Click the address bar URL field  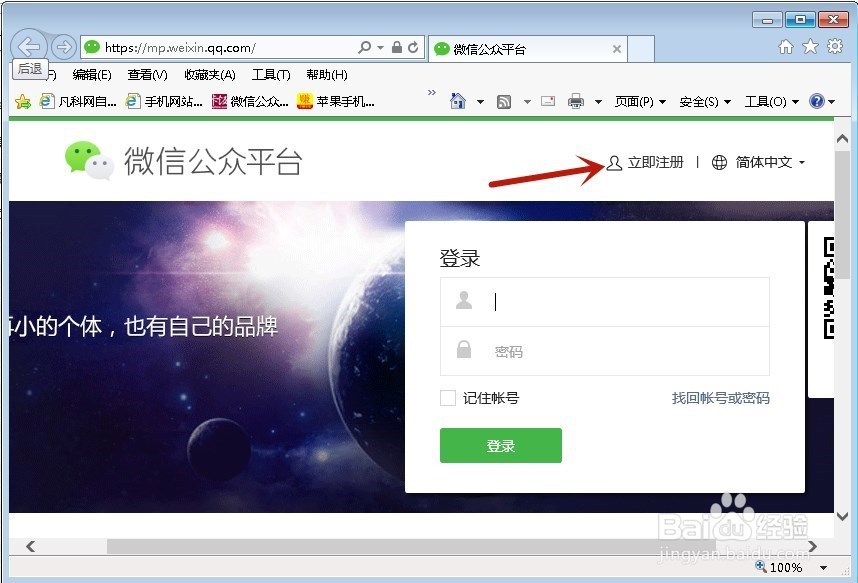[219, 48]
